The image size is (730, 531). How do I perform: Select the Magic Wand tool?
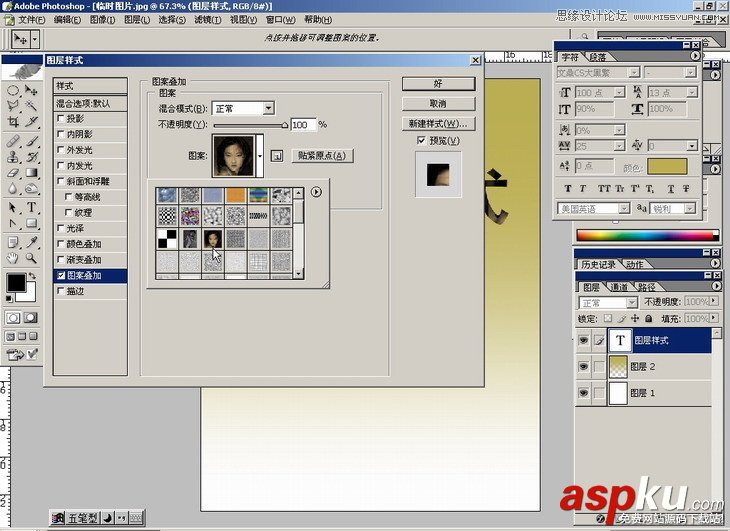pos(31,106)
